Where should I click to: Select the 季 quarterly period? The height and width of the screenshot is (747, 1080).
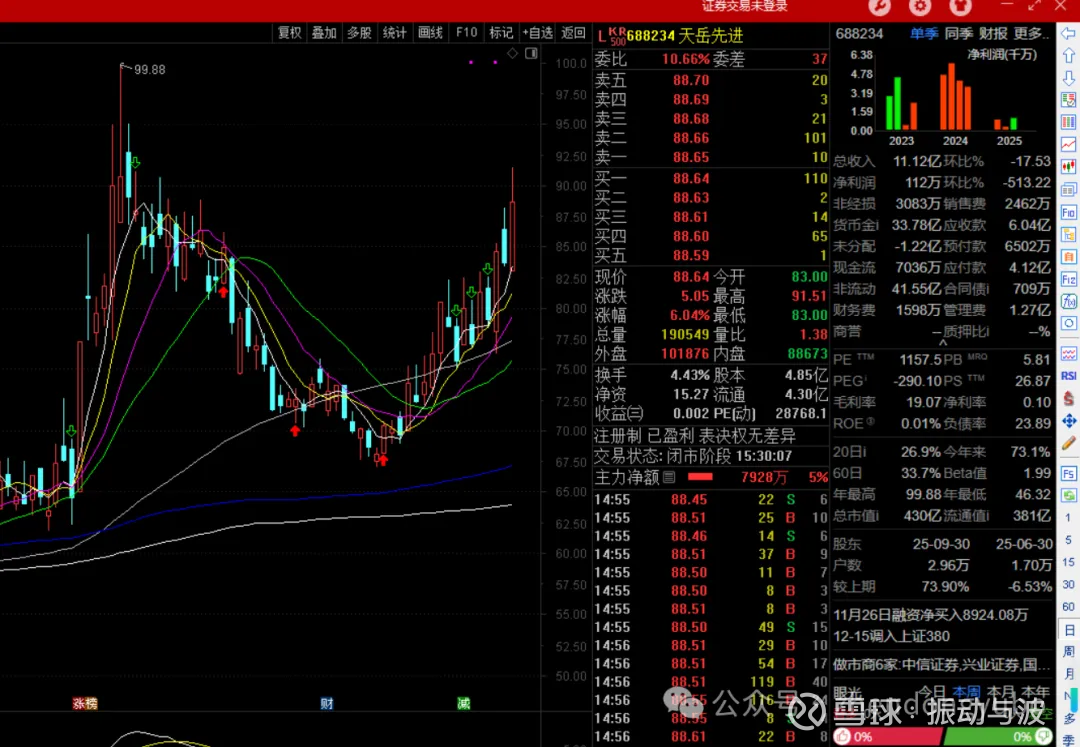point(1068,739)
